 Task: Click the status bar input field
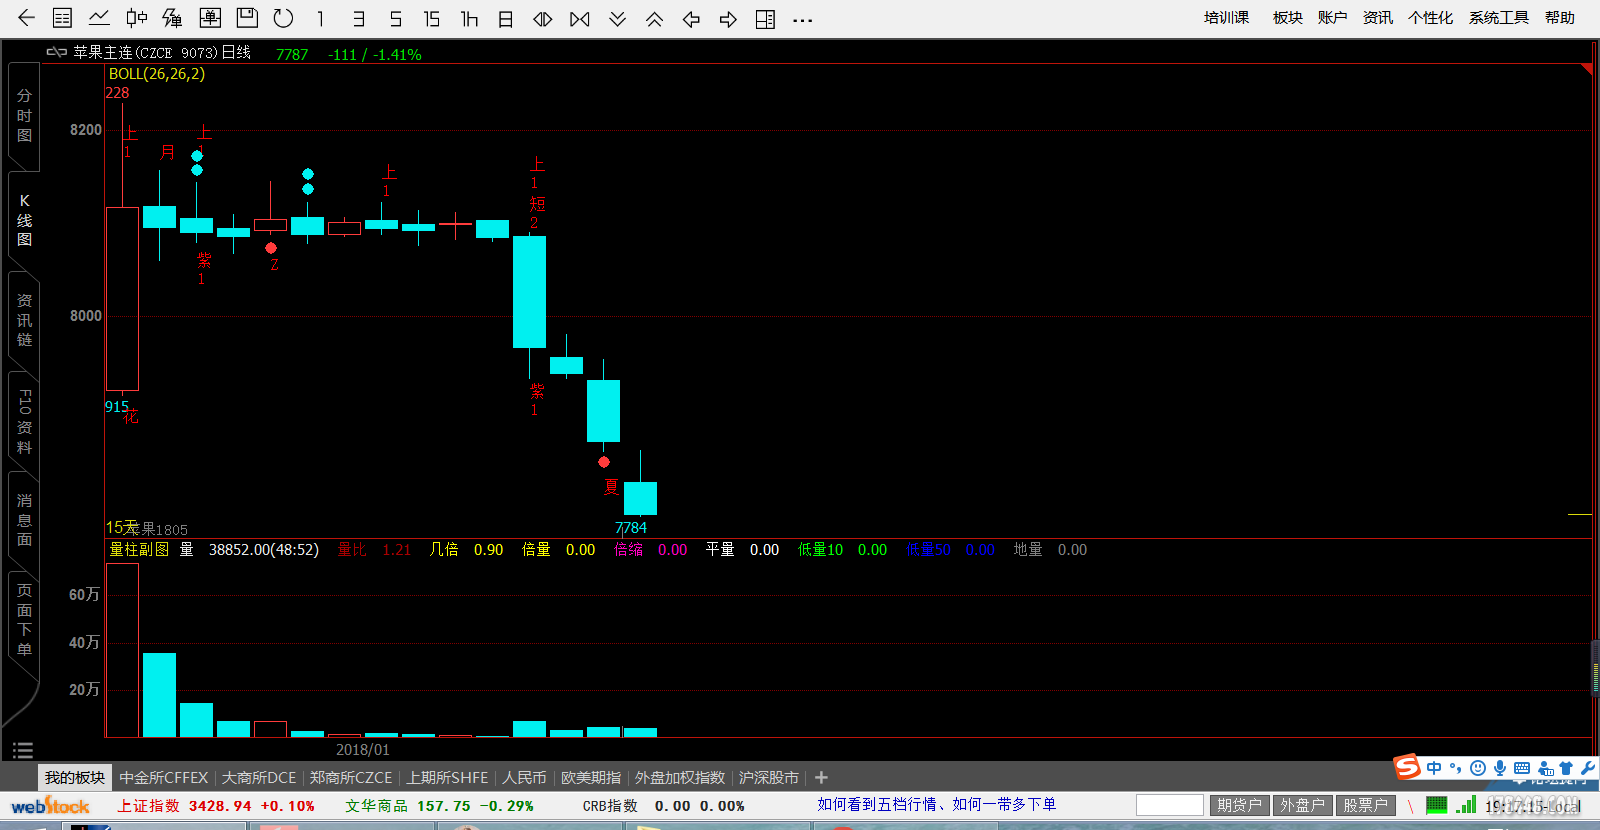point(1170,805)
